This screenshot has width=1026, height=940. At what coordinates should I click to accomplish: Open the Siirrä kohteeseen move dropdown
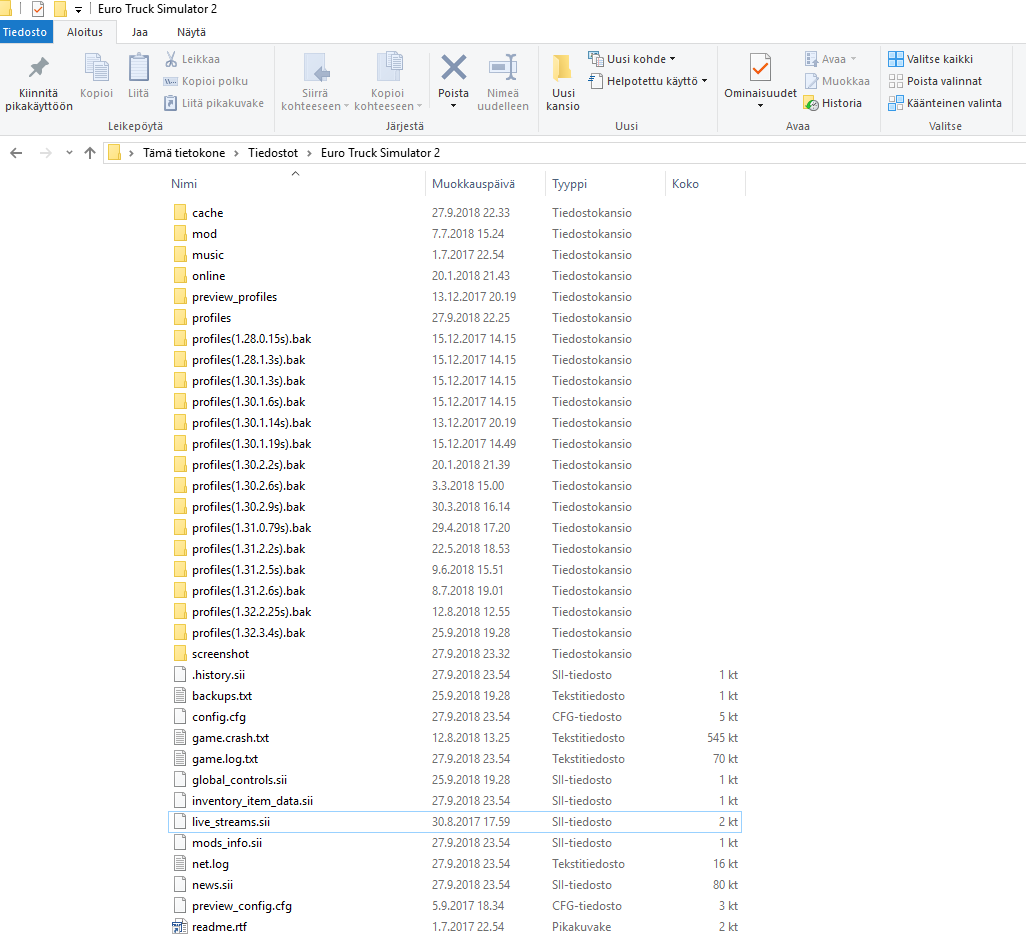(315, 99)
